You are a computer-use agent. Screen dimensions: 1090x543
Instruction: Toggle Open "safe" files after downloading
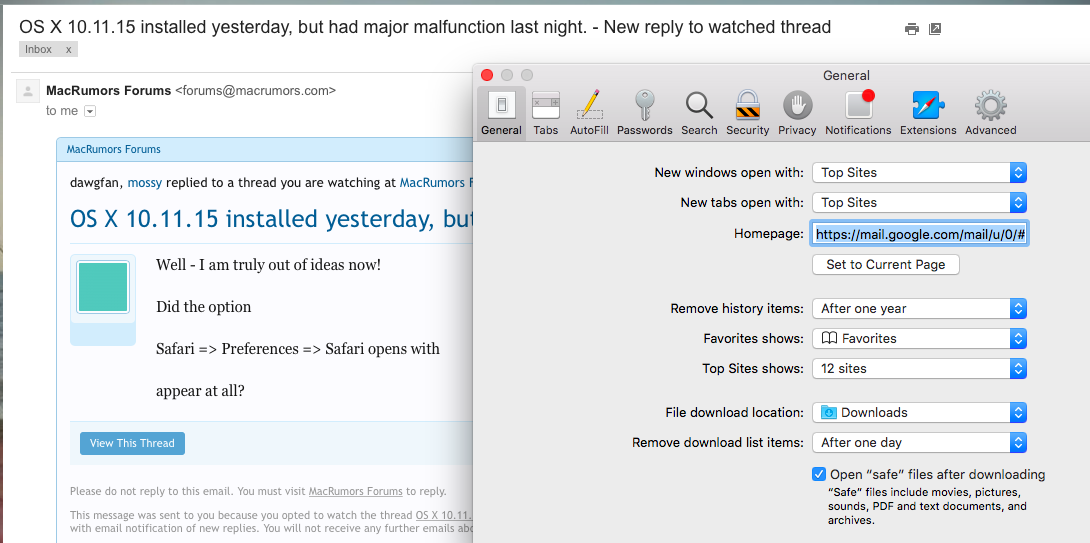click(x=818, y=474)
